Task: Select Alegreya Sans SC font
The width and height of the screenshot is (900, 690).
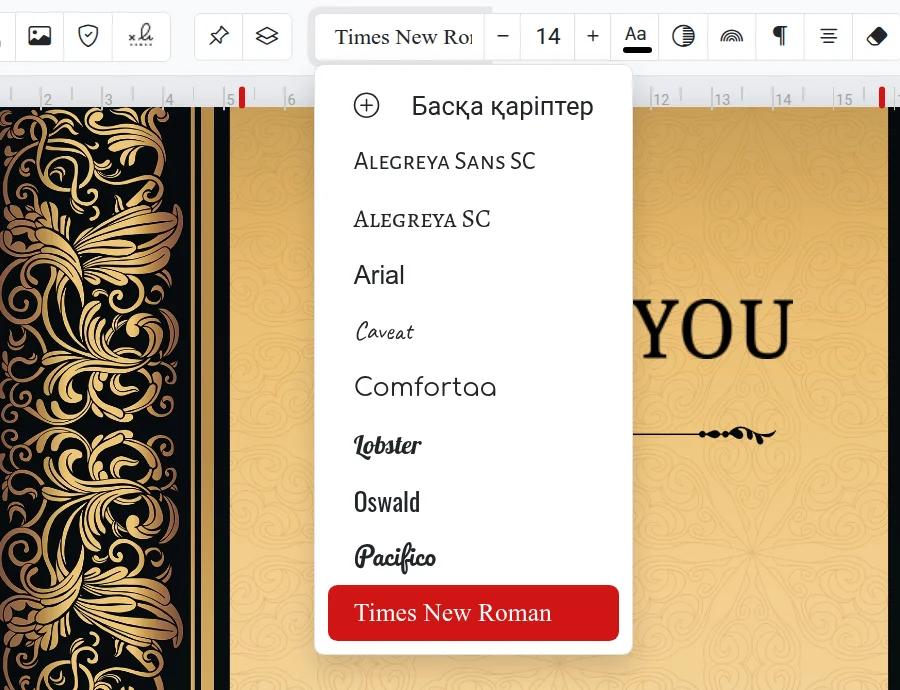Action: [474, 161]
